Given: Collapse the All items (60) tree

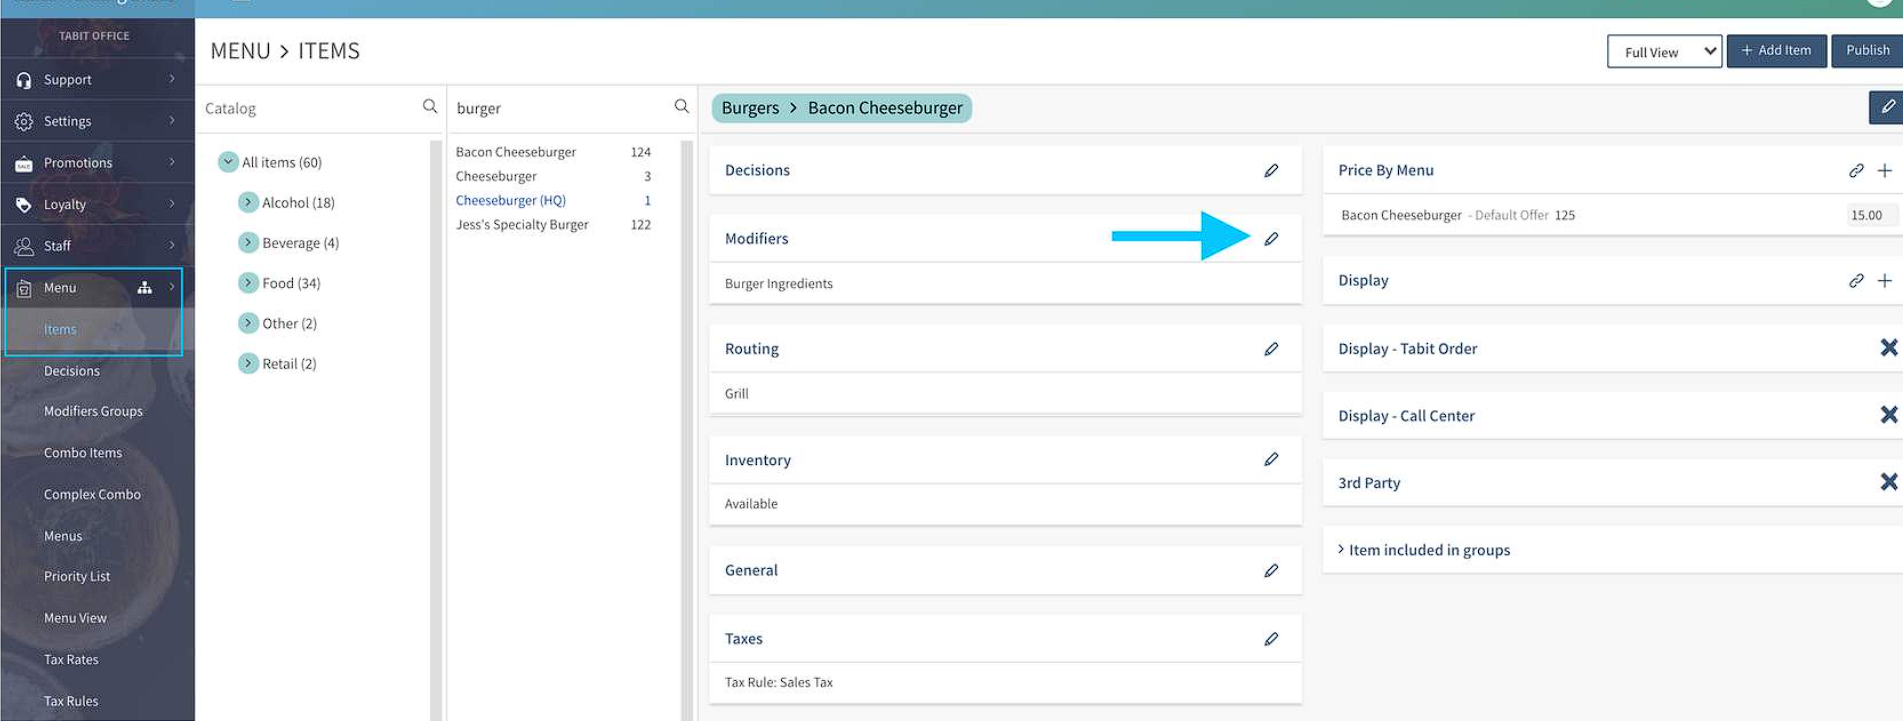Looking at the screenshot, I should (x=228, y=162).
